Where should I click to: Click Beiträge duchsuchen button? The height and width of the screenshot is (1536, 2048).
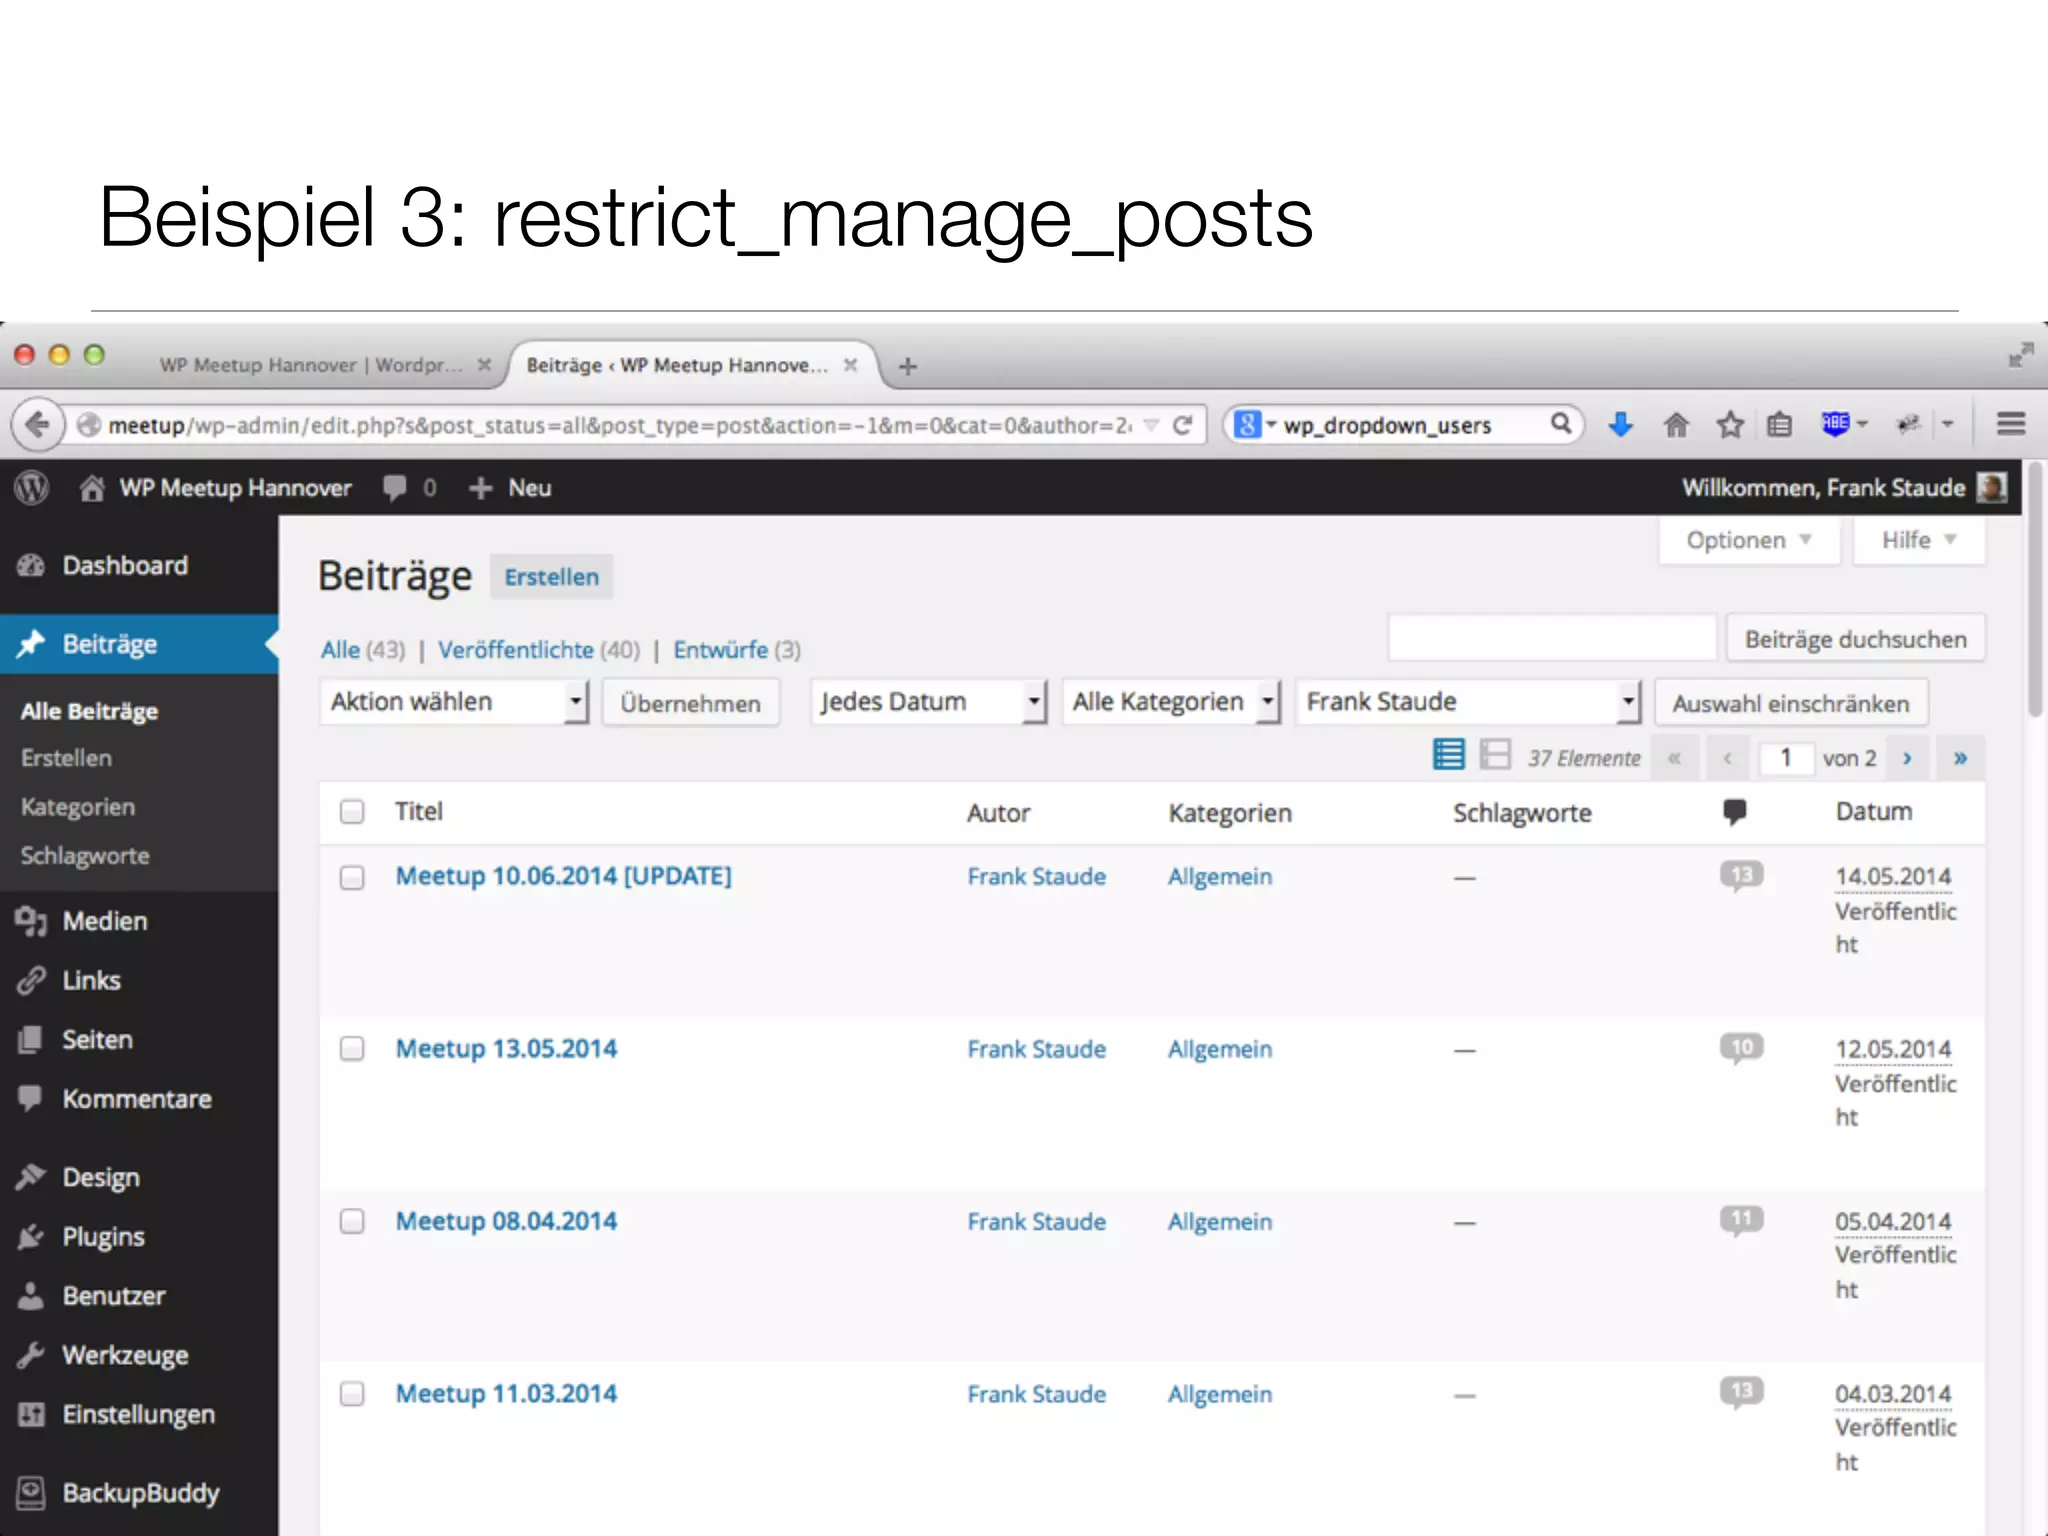1856,639
